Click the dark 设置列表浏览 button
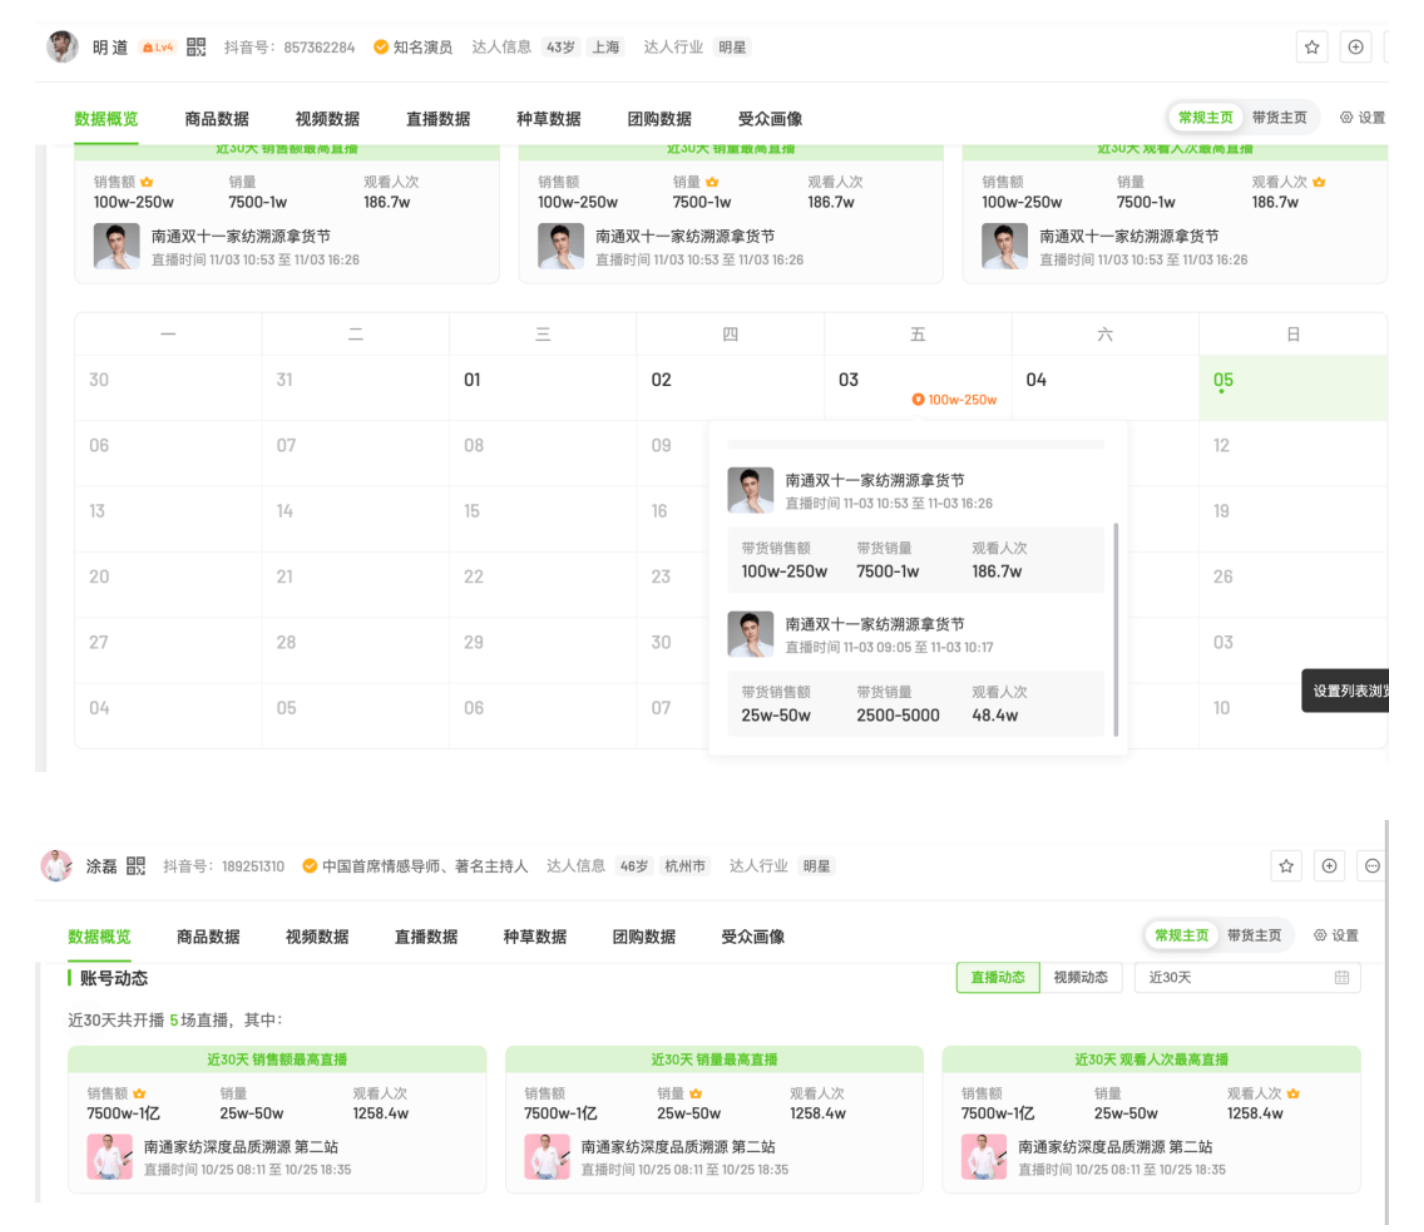Screen dimensions: 1424x1232 tap(1346, 691)
